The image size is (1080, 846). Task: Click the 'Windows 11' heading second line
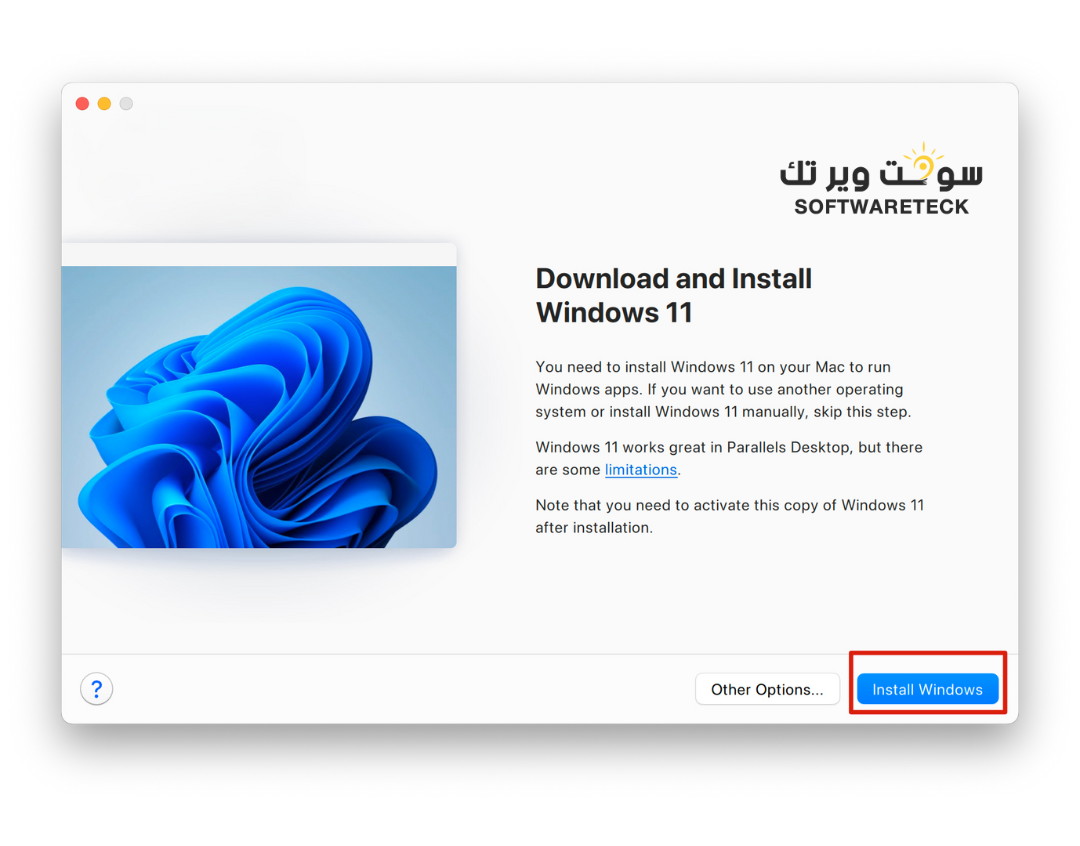click(613, 313)
